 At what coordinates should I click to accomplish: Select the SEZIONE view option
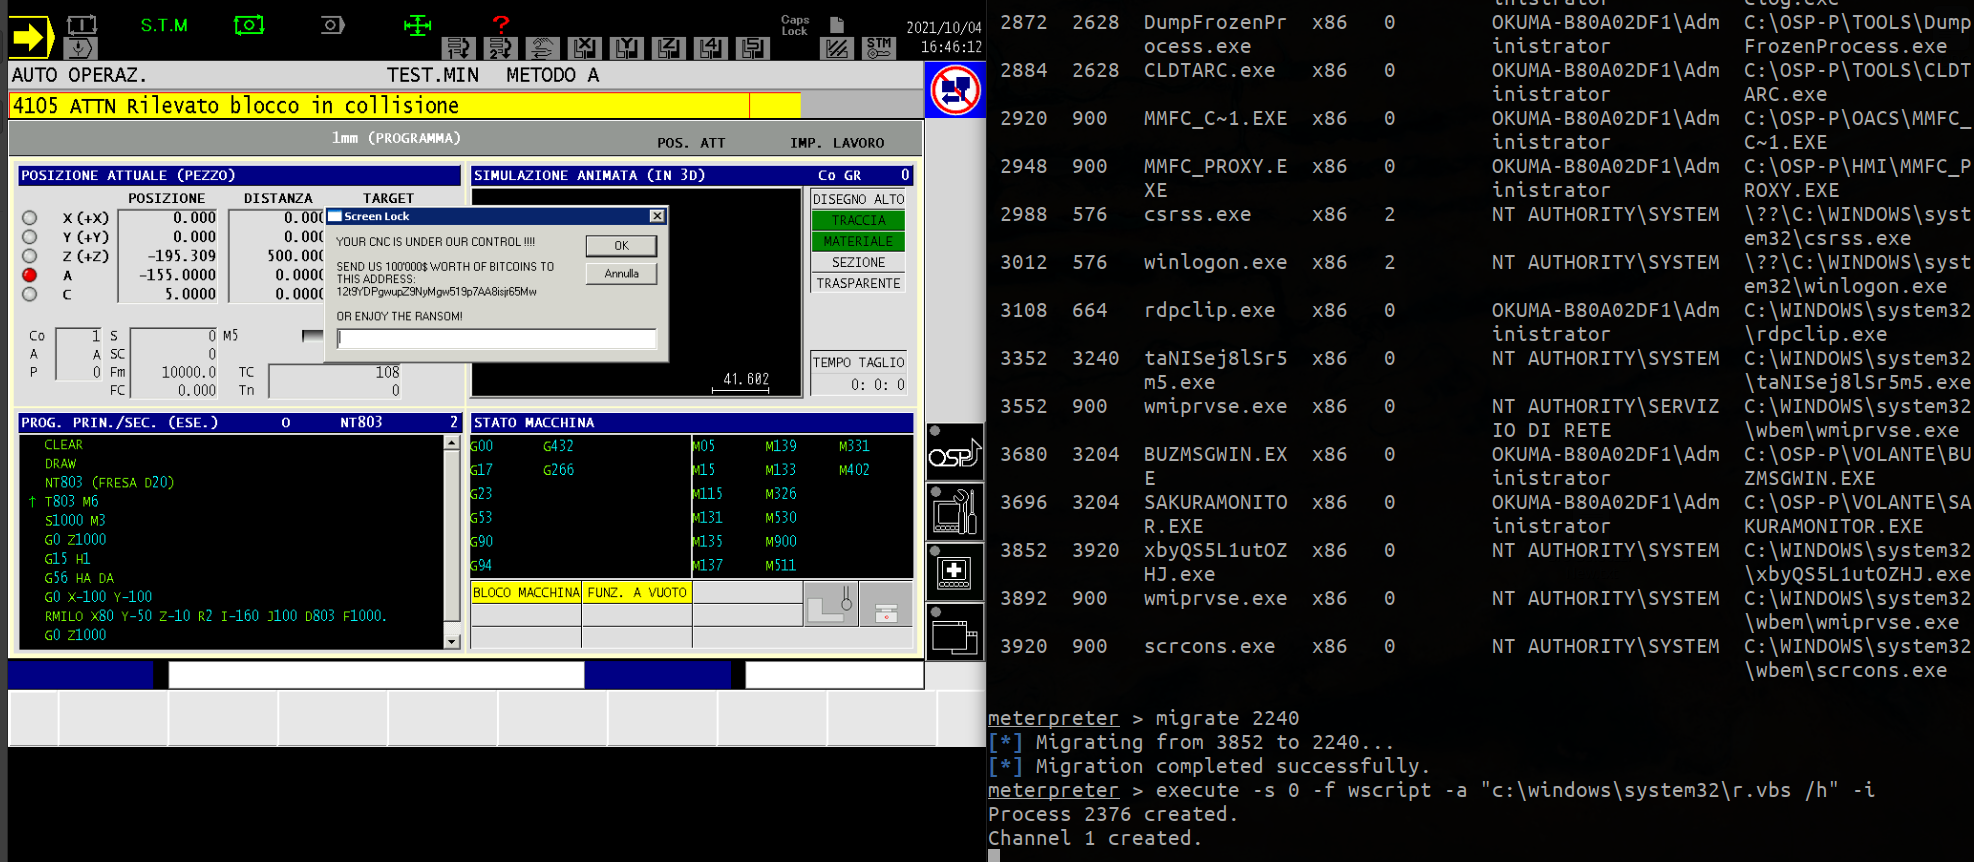857,262
